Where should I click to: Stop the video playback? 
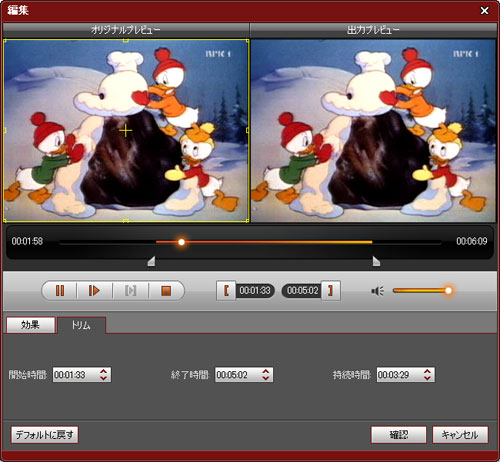coord(166,291)
